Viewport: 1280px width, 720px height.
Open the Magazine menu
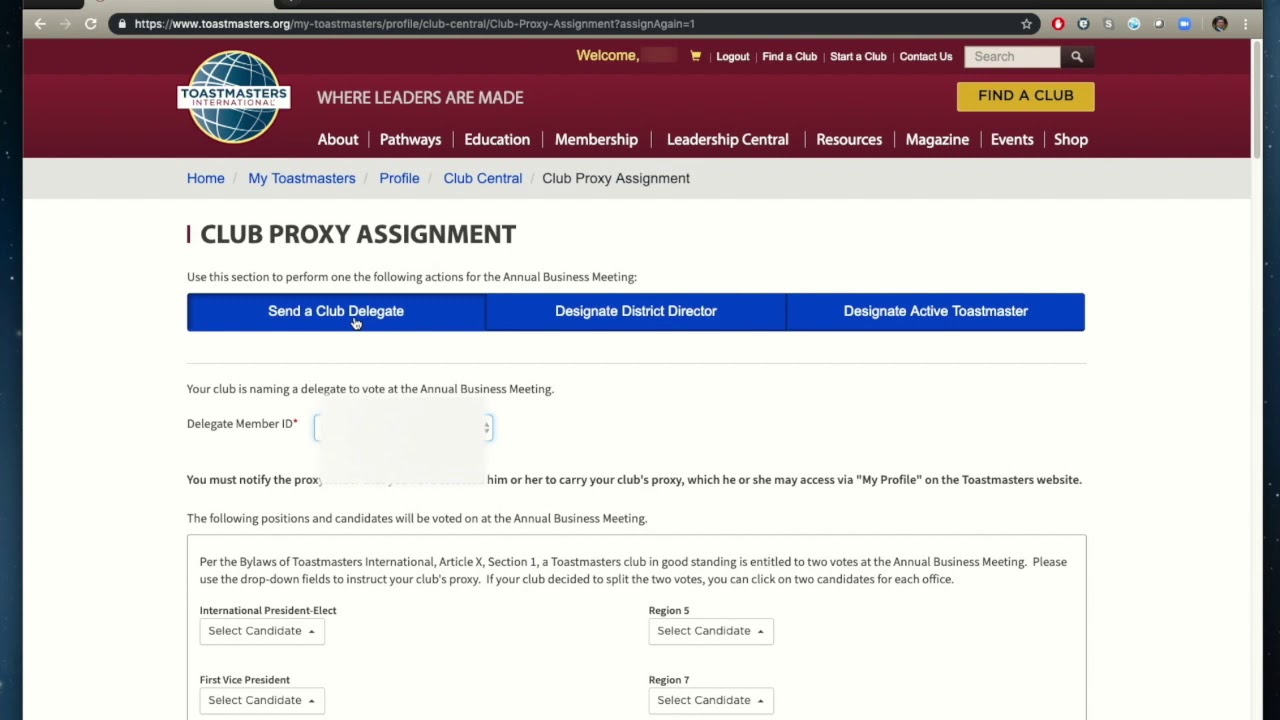(937, 140)
